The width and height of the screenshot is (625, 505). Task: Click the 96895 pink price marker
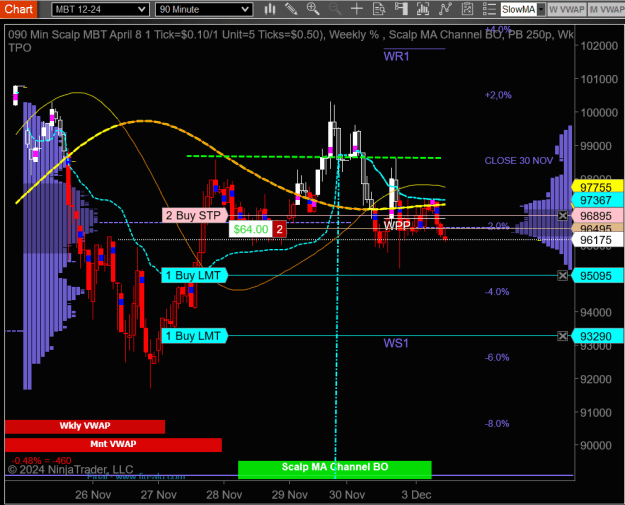(x=597, y=216)
